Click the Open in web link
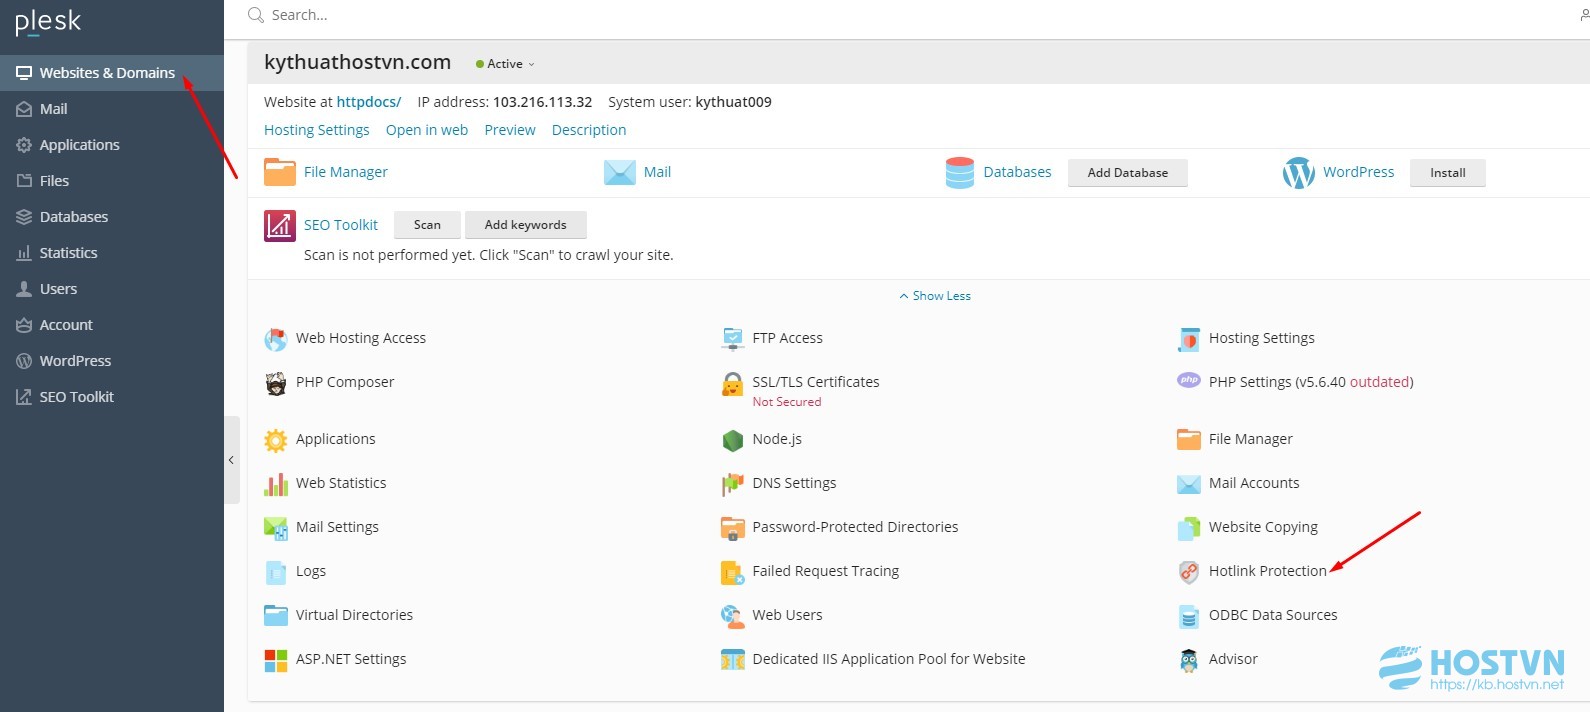Image resolution: width=1590 pixels, height=712 pixels. click(427, 130)
